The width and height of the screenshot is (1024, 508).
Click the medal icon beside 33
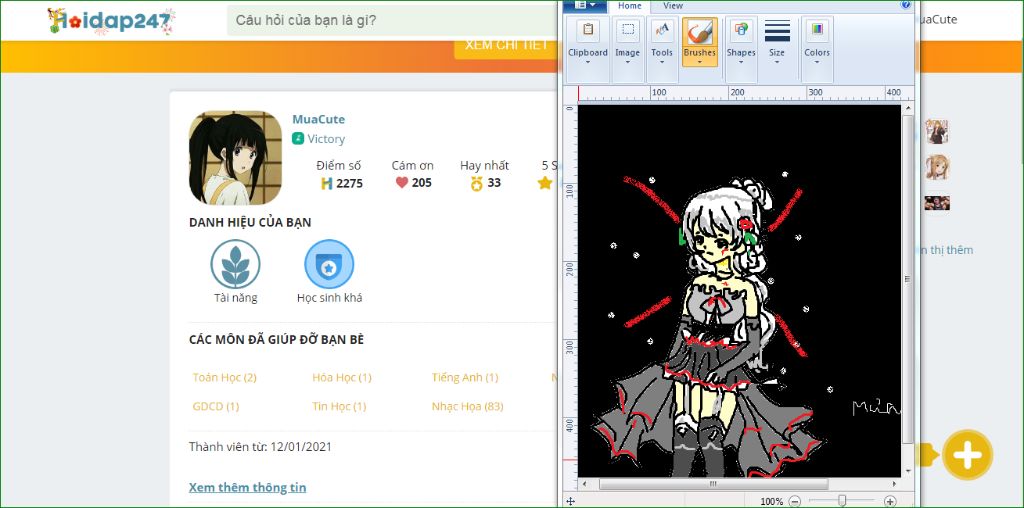477,183
